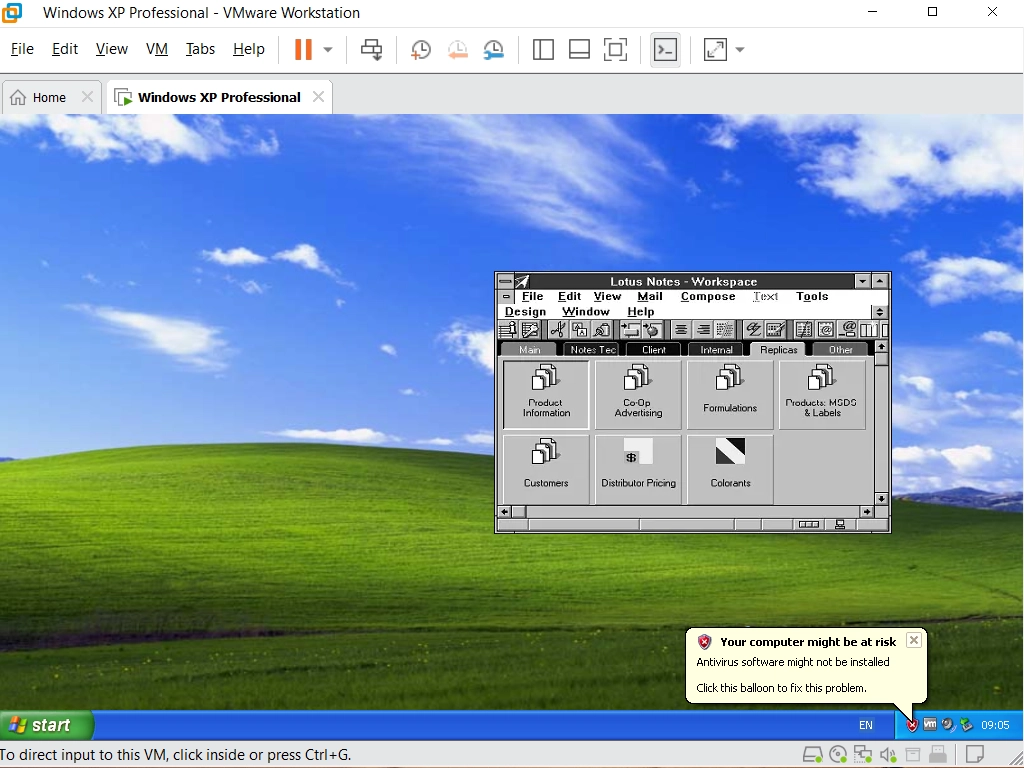Click the red security shield tray icon

click(912, 725)
